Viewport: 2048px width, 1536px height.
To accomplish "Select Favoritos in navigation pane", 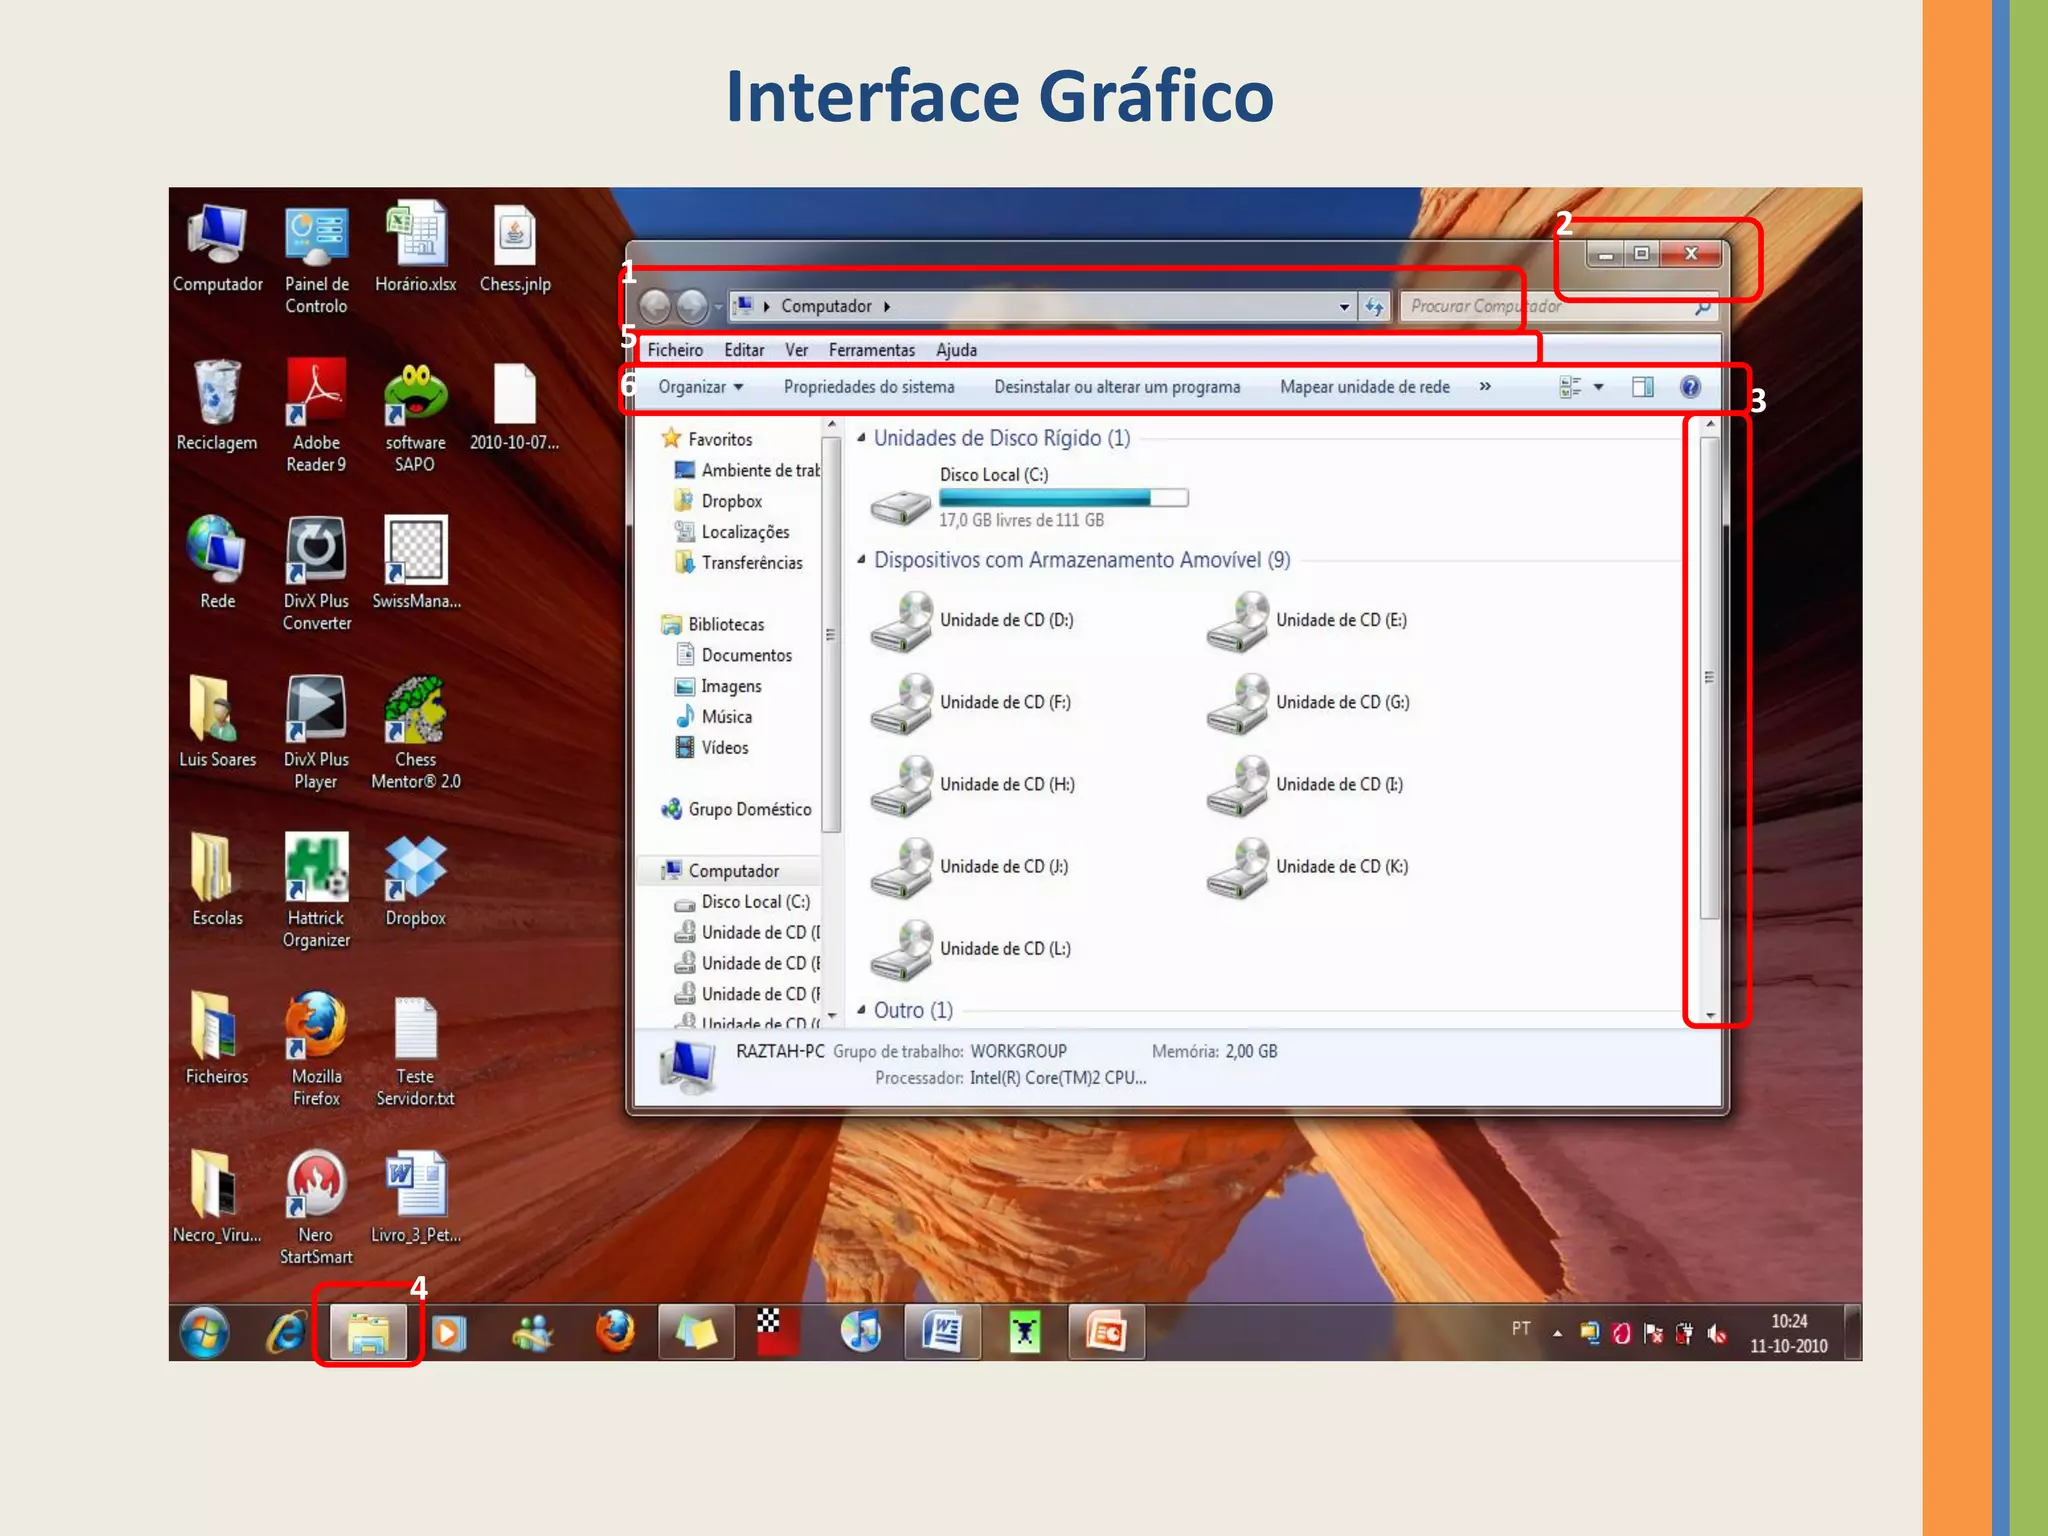I will (x=707, y=439).
